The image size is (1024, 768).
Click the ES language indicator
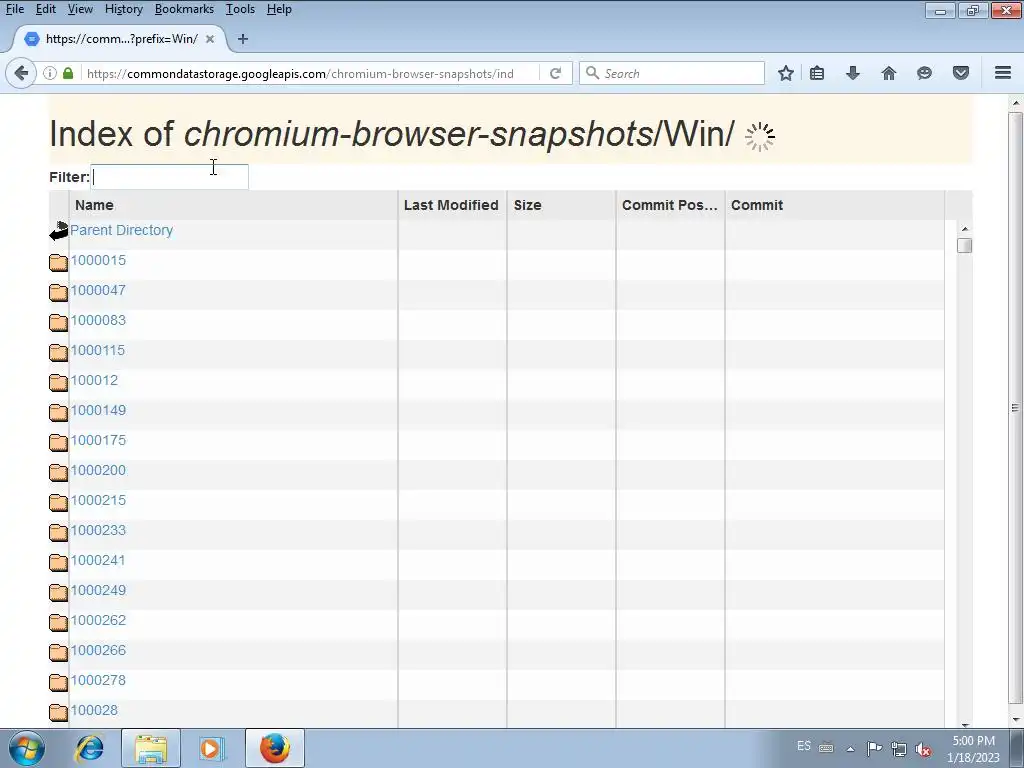pos(804,746)
